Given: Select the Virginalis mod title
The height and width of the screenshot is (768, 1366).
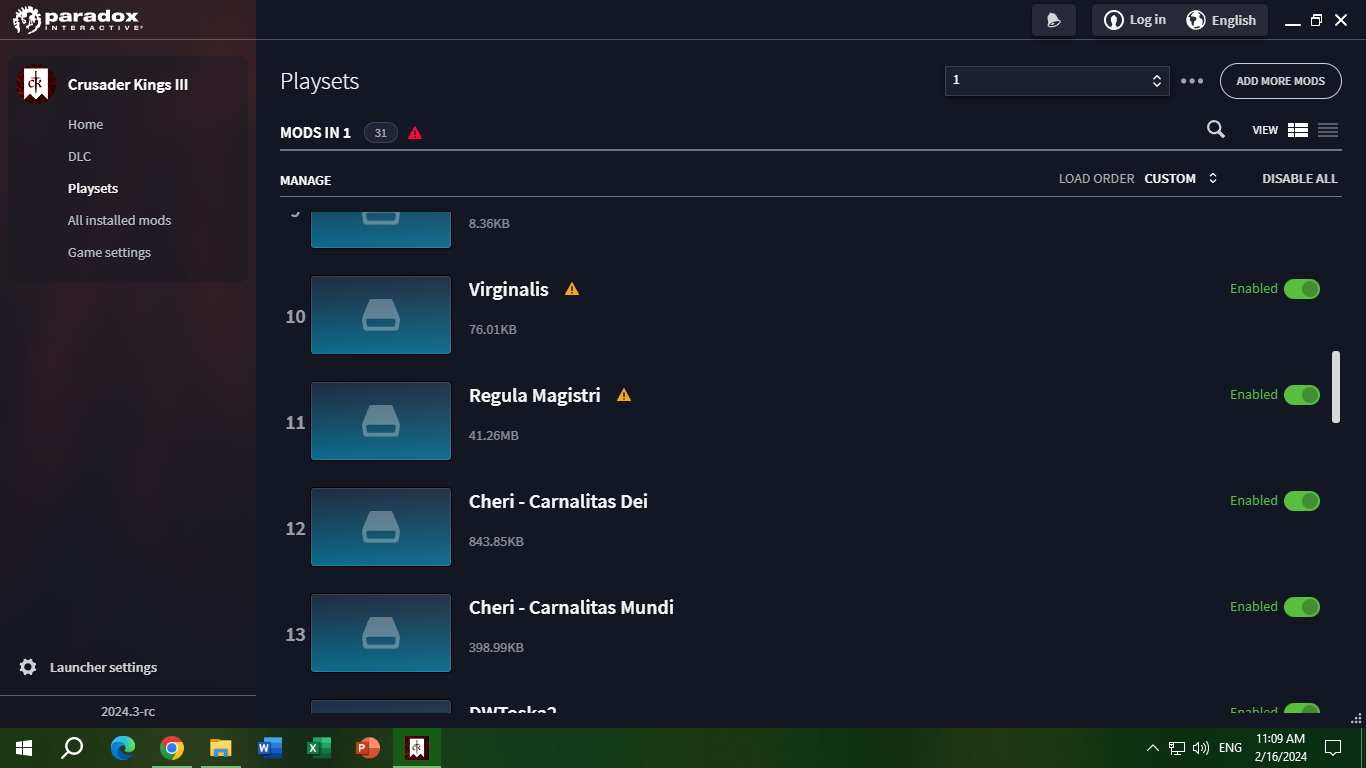Looking at the screenshot, I should coord(509,289).
